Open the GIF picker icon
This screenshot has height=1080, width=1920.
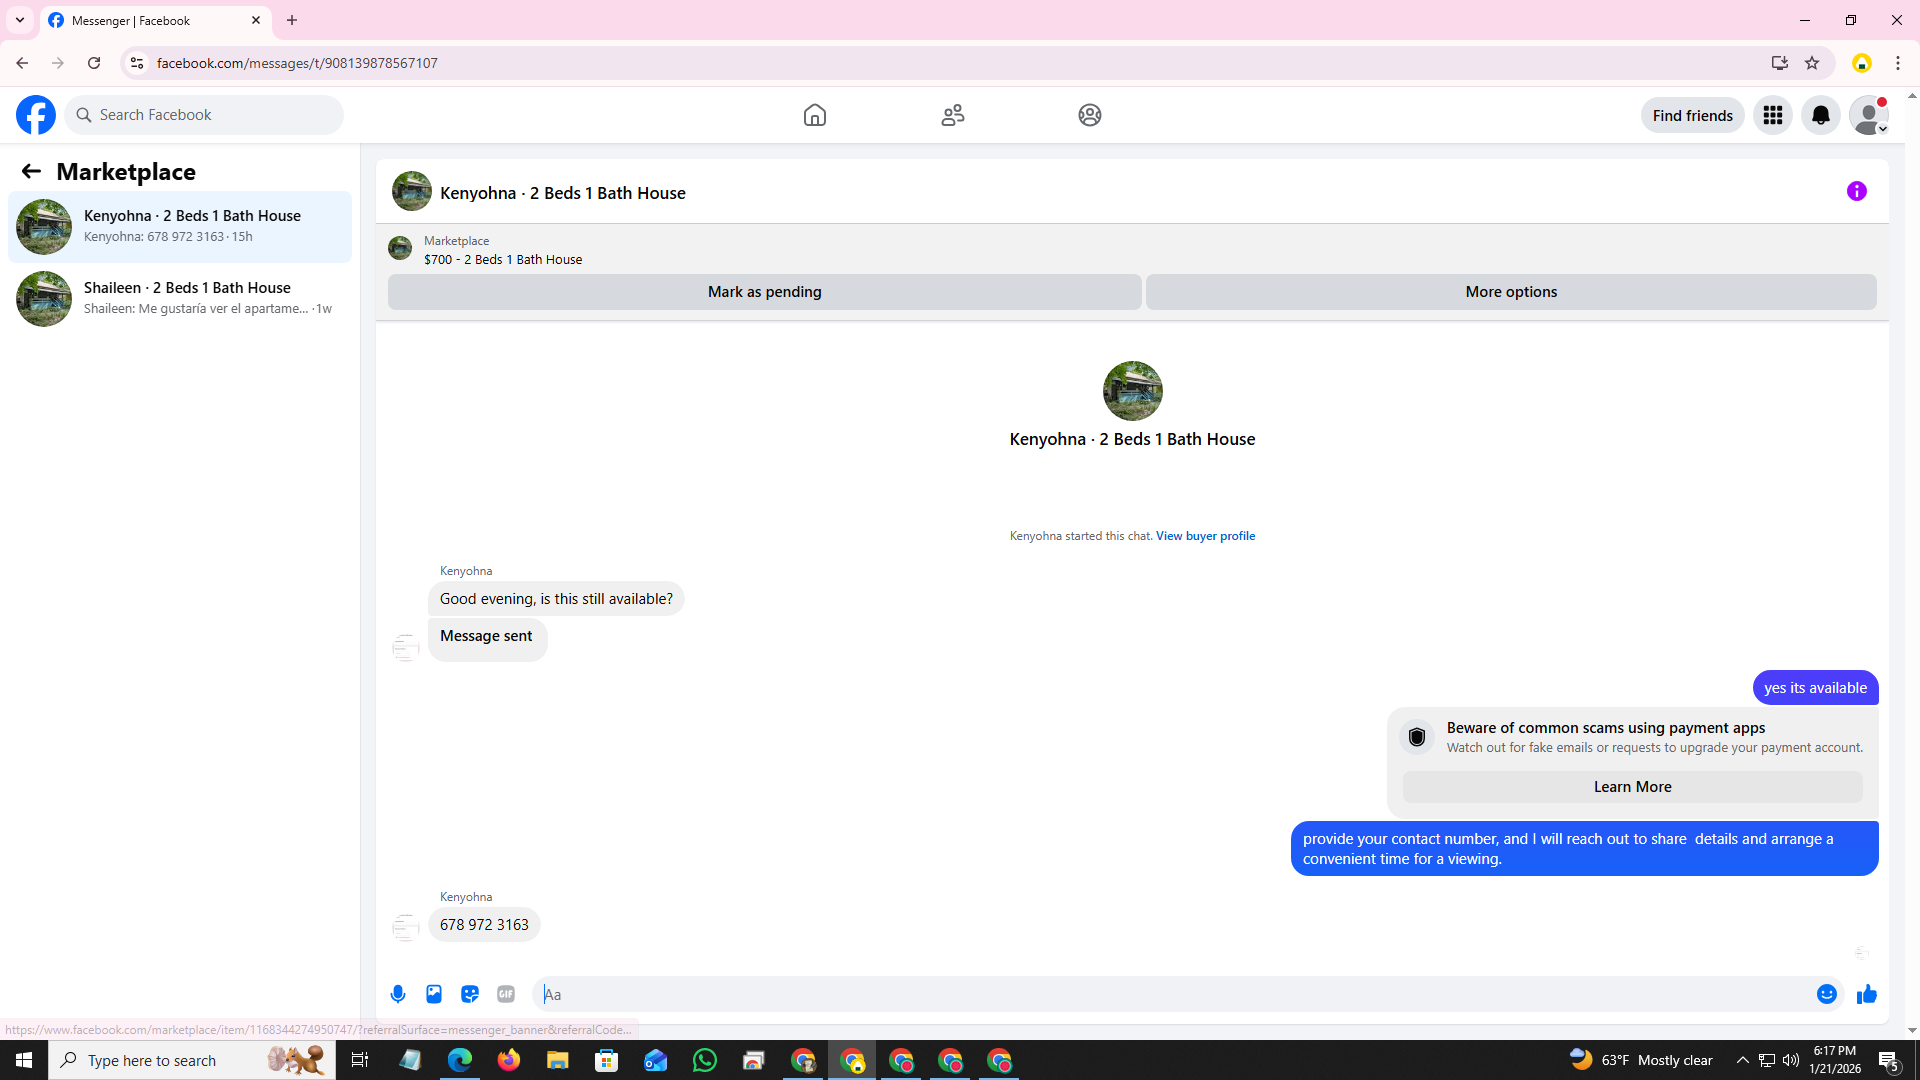pyautogui.click(x=506, y=994)
